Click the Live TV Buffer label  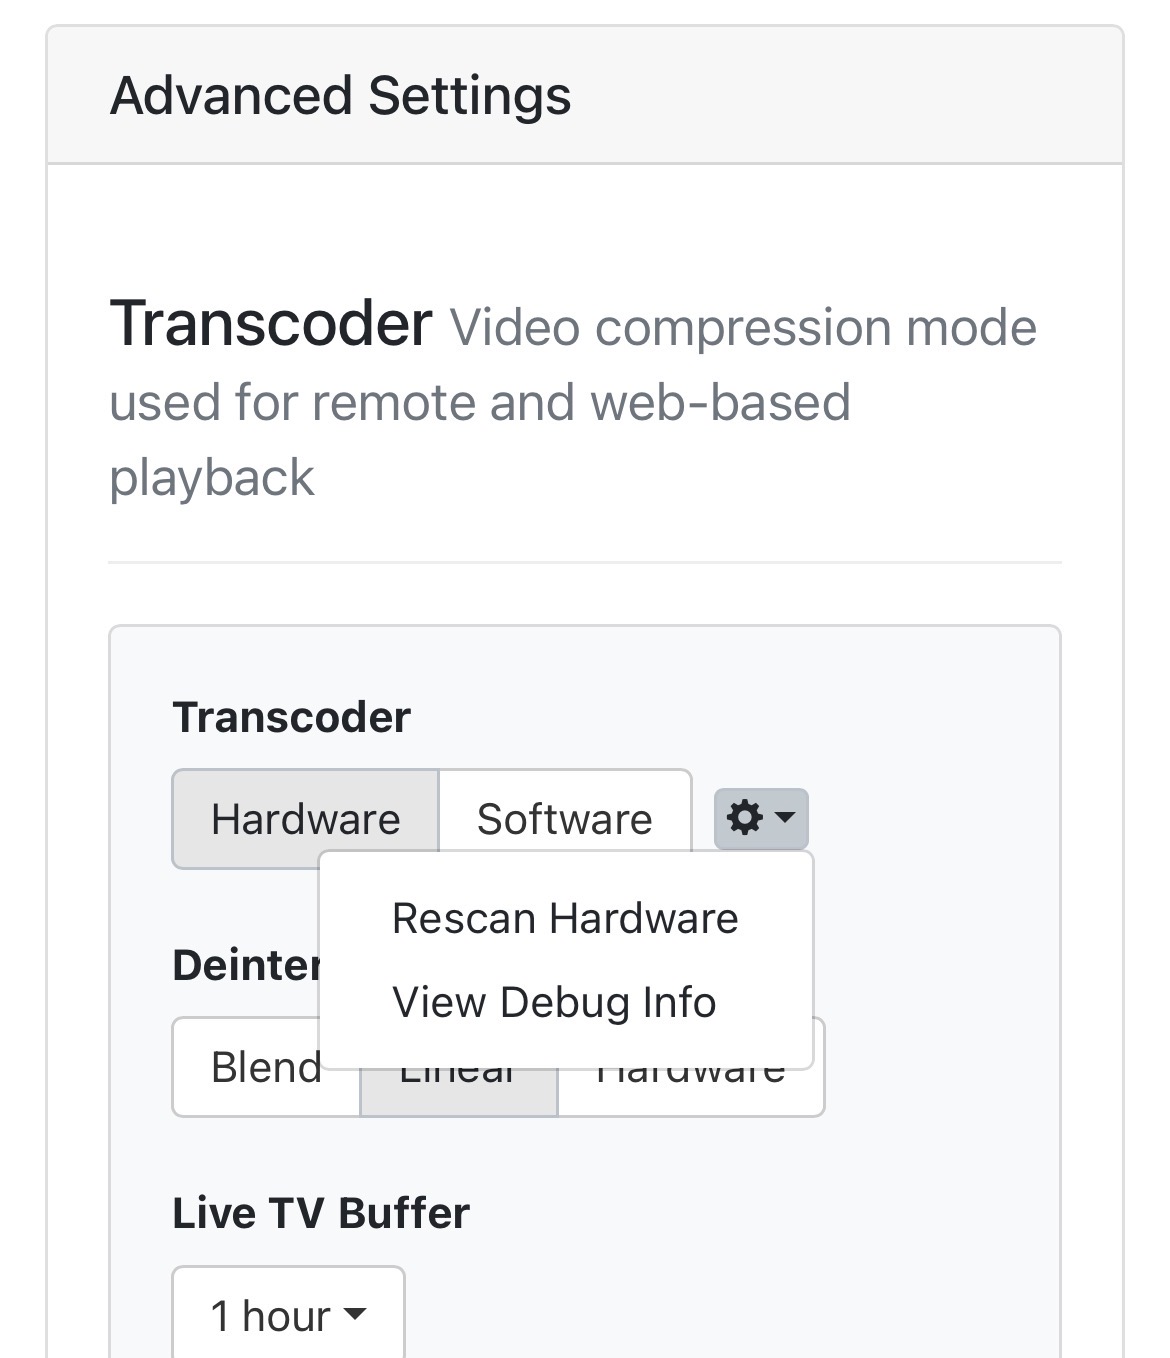[320, 1213]
